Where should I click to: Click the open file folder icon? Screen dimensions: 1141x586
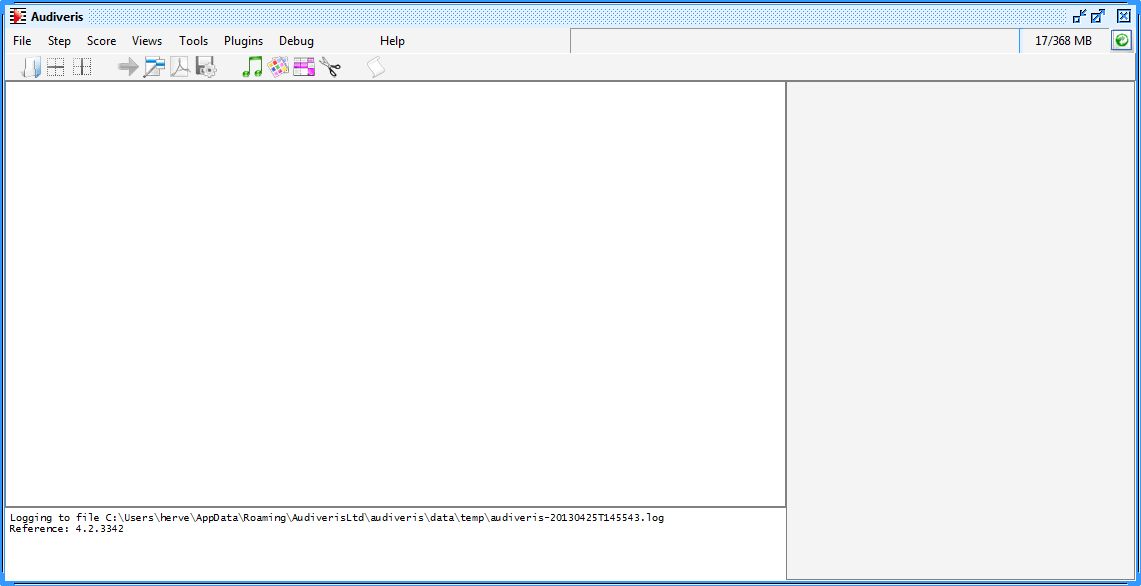31,67
